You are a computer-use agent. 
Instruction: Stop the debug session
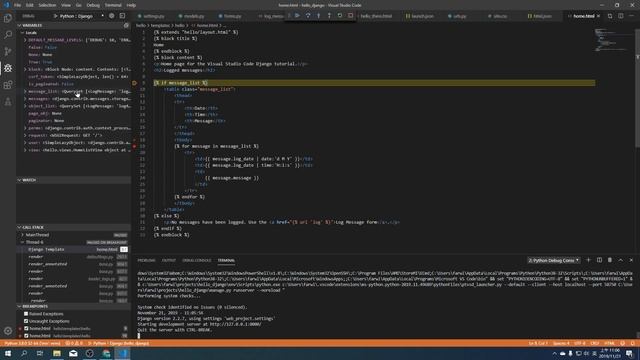(351, 16)
